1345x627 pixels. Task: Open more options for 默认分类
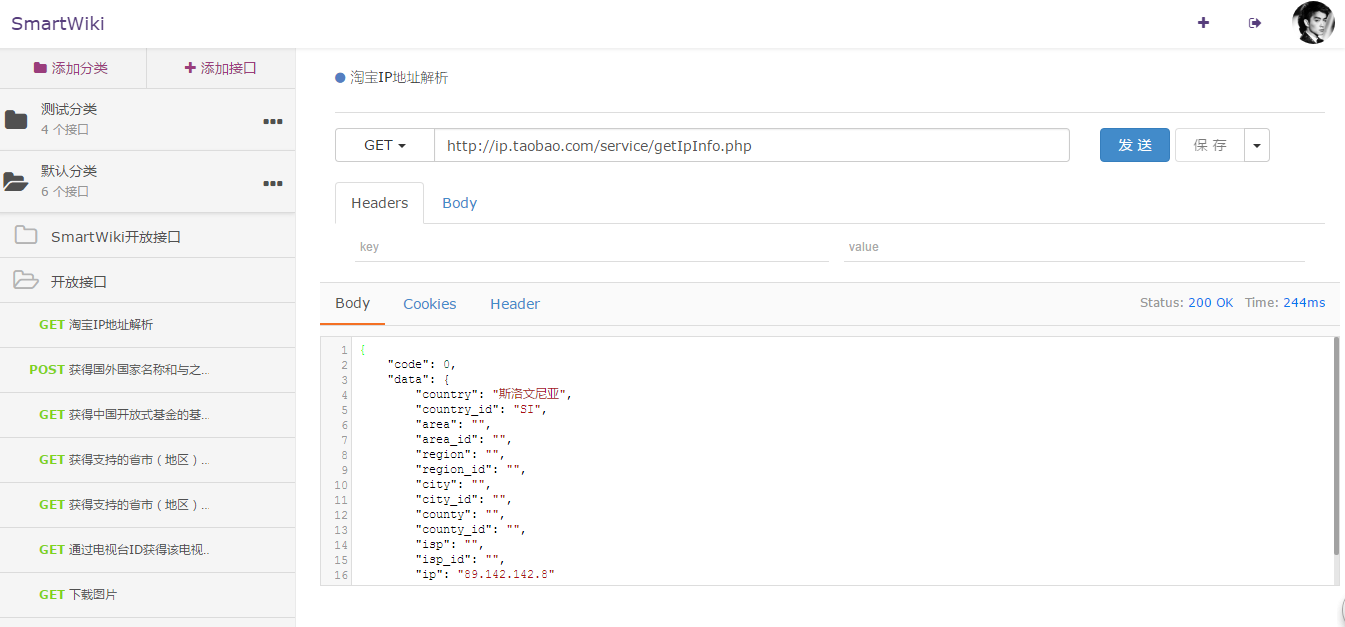click(x=272, y=183)
